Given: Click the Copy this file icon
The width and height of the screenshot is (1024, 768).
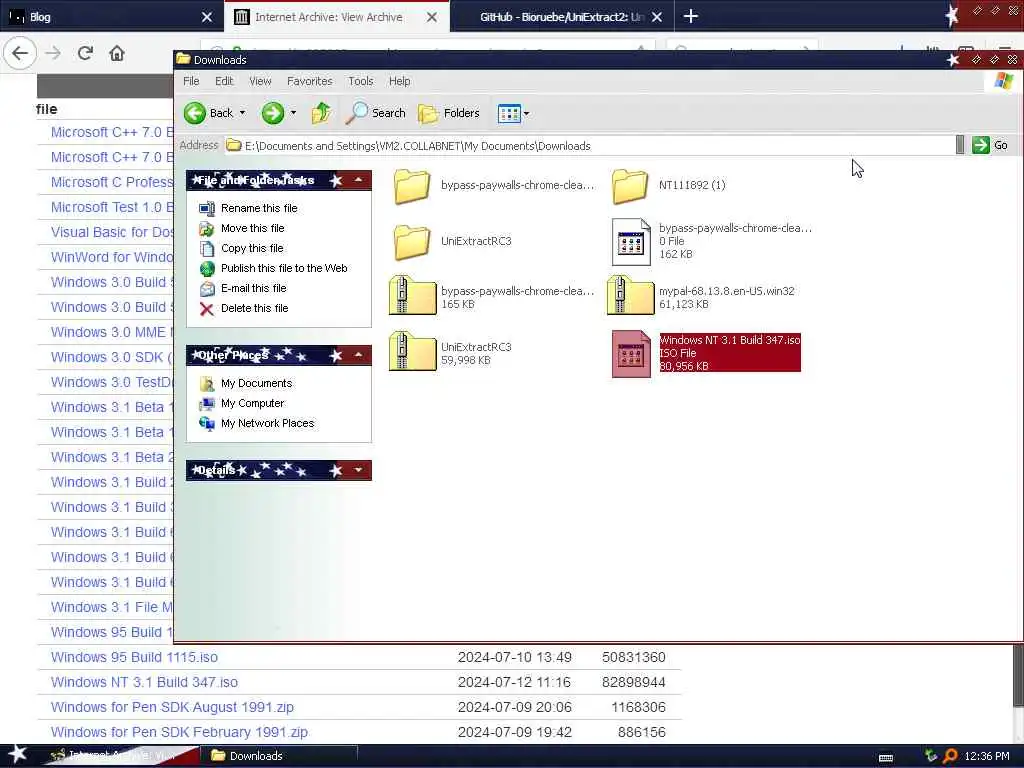Looking at the screenshot, I should [207, 249].
